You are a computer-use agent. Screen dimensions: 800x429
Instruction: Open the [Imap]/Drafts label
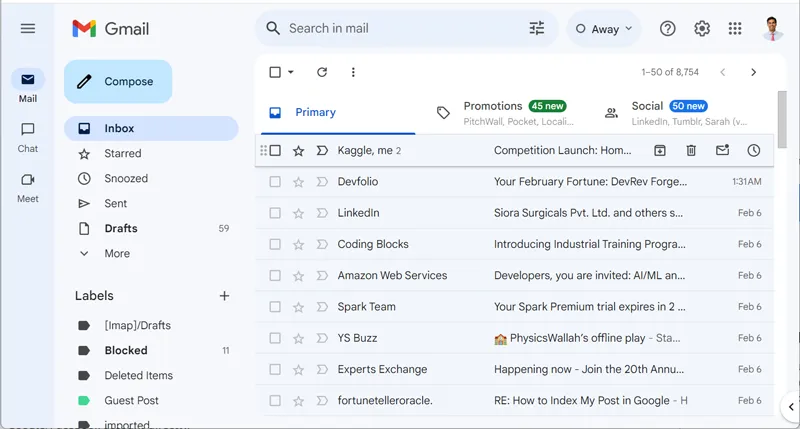(151, 325)
